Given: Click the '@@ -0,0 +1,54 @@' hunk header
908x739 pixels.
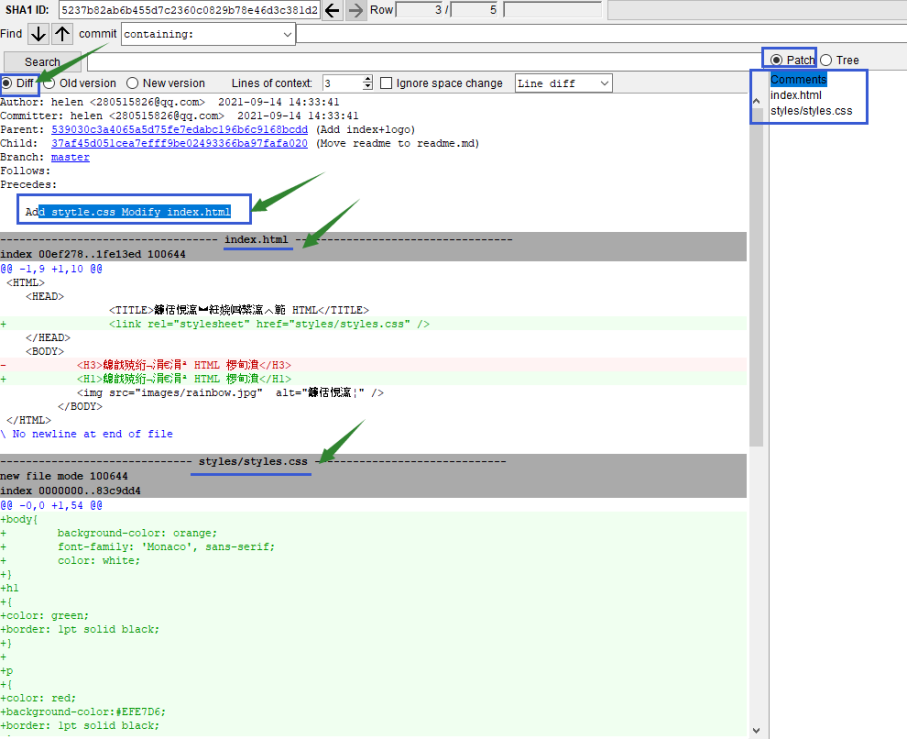Looking at the screenshot, I should (52, 506).
